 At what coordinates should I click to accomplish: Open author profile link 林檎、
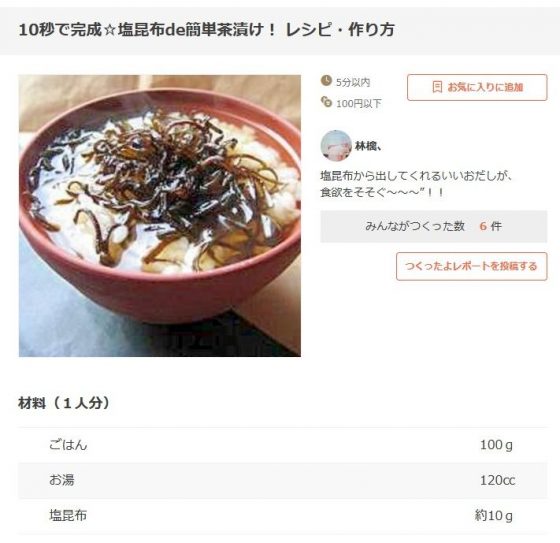coord(368,146)
